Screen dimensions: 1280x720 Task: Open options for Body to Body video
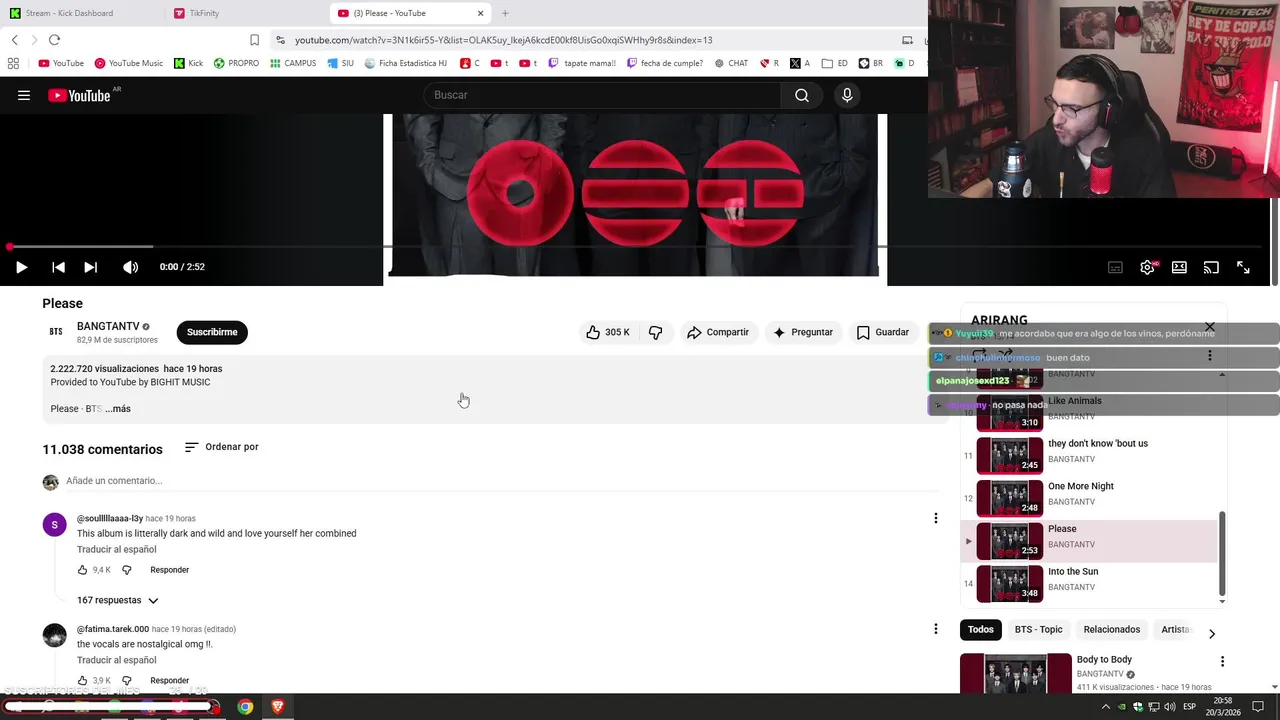tap(1222, 662)
